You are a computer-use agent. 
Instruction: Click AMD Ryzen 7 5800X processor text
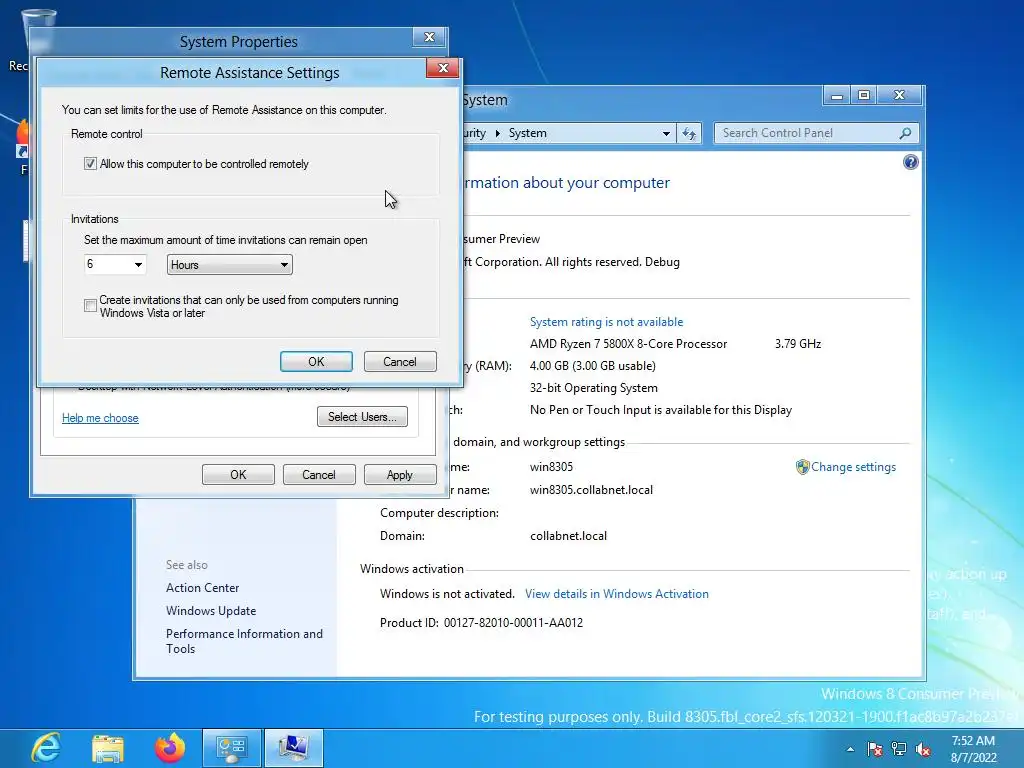[x=628, y=344]
